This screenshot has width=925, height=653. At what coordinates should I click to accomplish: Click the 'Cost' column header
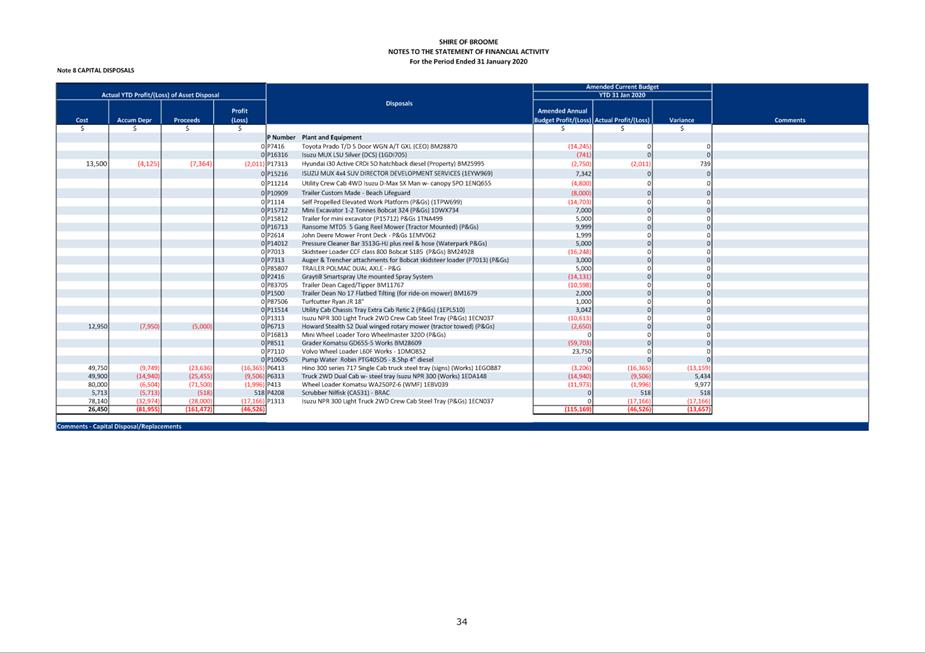(82, 120)
